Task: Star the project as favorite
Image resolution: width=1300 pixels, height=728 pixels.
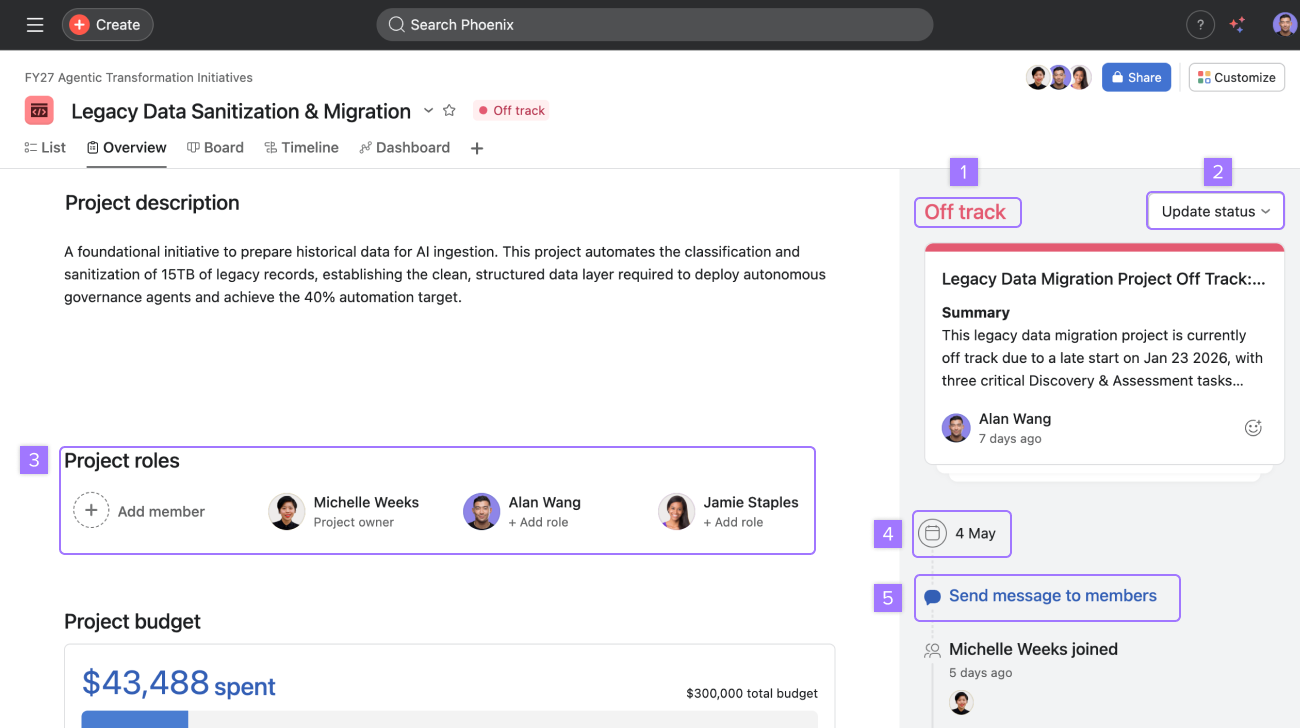Action: [x=450, y=111]
